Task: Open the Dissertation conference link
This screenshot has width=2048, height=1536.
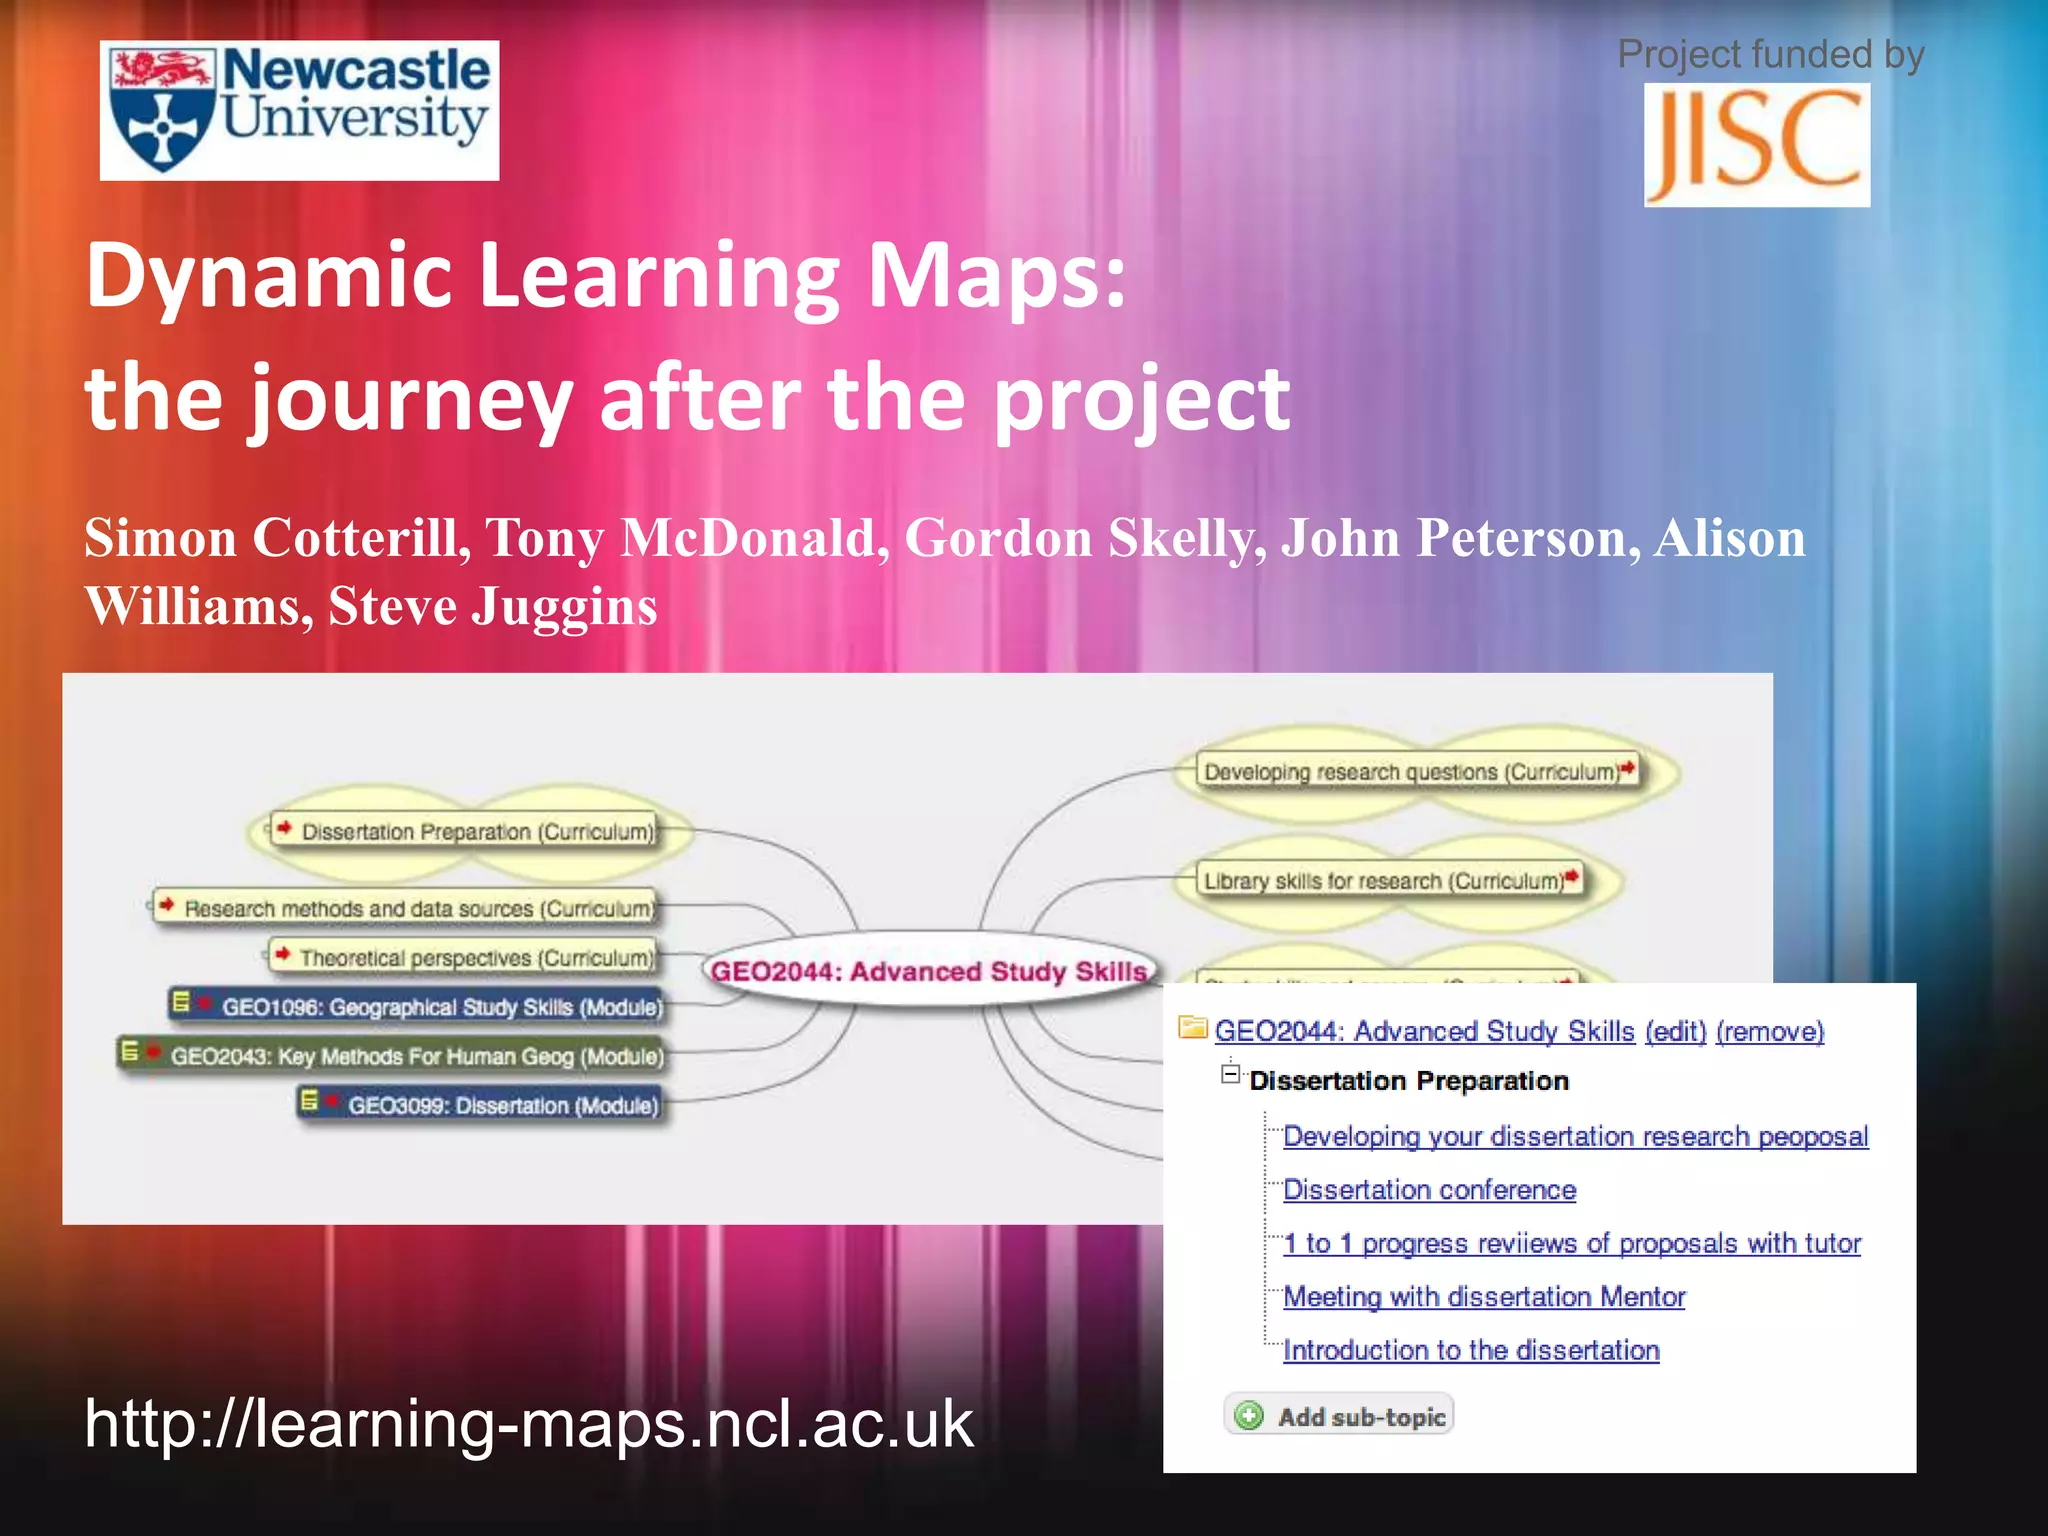Action: [x=1429, y=1190]
